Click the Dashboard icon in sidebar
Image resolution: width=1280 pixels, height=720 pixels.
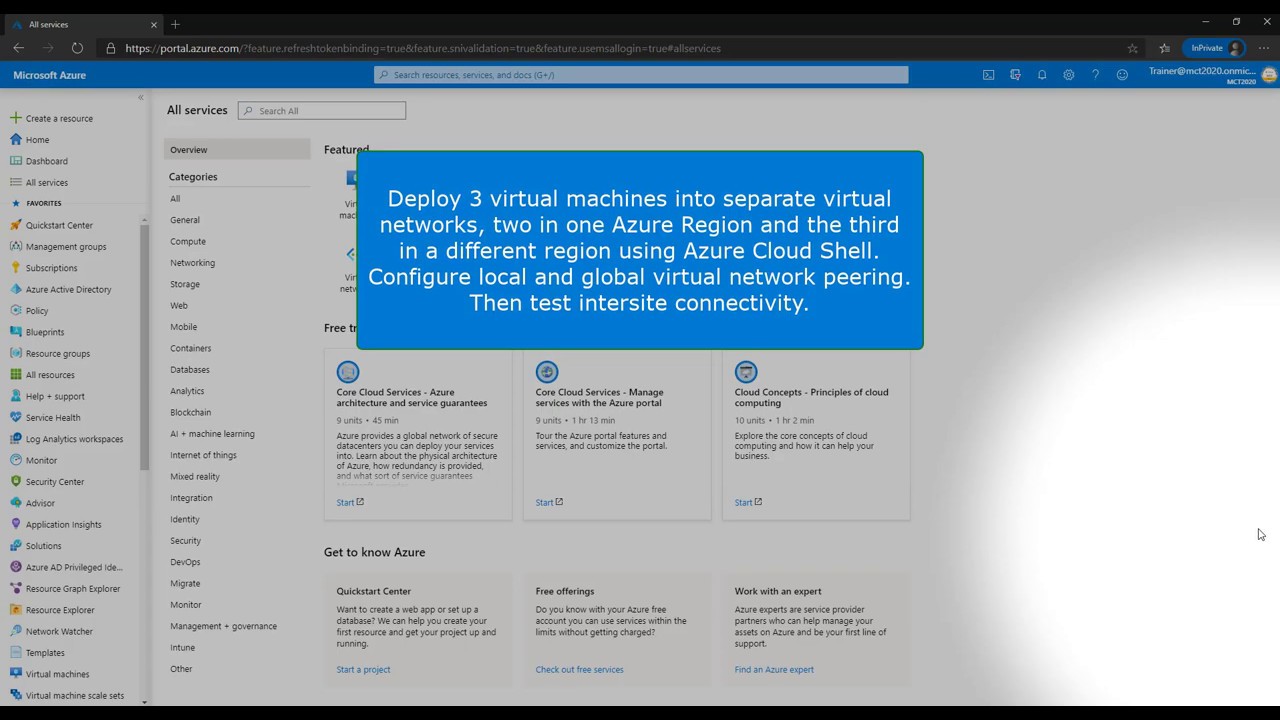click(15, 161)
